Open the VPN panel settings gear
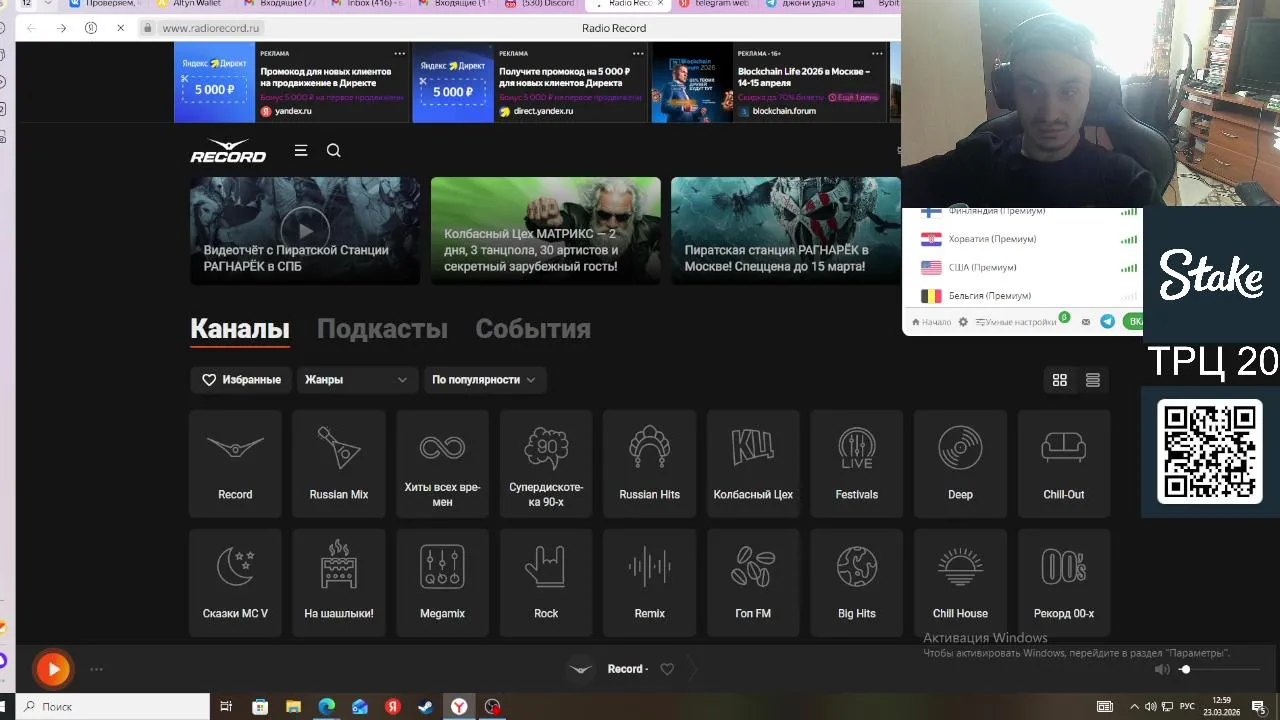 tap(963, 322)
